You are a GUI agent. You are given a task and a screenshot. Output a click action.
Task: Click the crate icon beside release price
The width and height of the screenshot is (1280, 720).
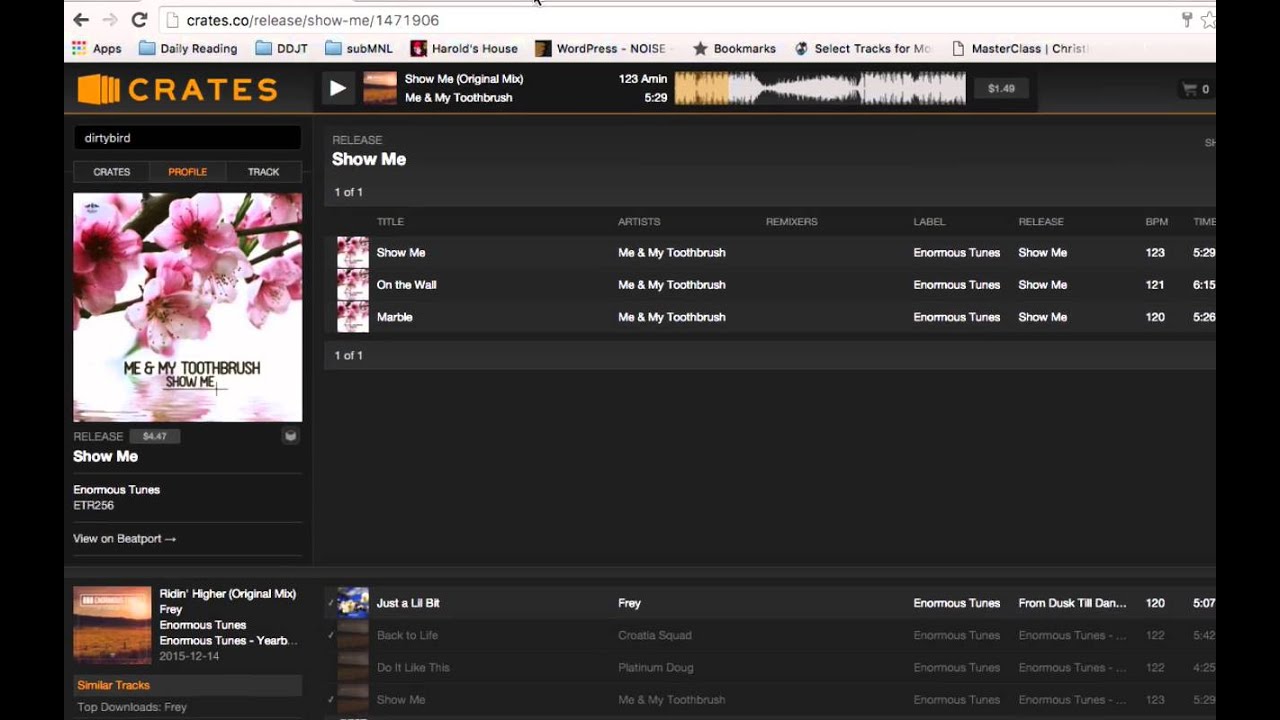pyautogui.click(x=290, y=436)
